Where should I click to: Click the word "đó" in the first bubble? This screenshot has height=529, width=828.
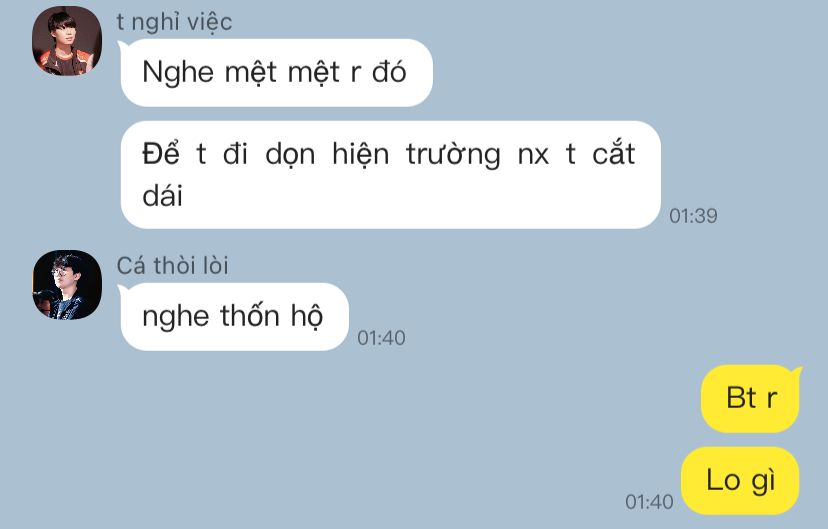click(389, 72)
